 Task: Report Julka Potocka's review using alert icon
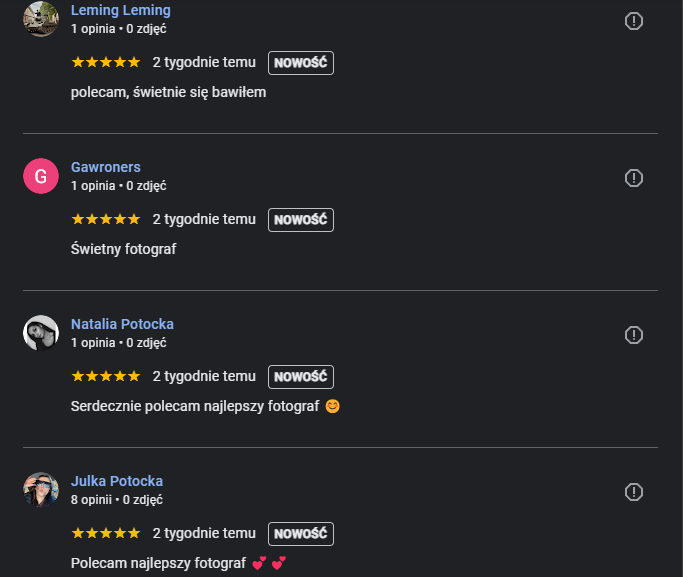(x=633, y=491)
